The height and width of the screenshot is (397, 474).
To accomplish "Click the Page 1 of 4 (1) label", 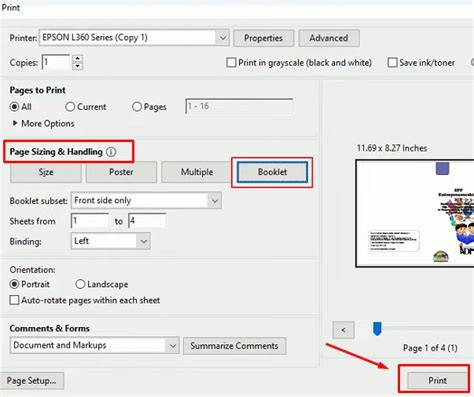I will point(430,348).
